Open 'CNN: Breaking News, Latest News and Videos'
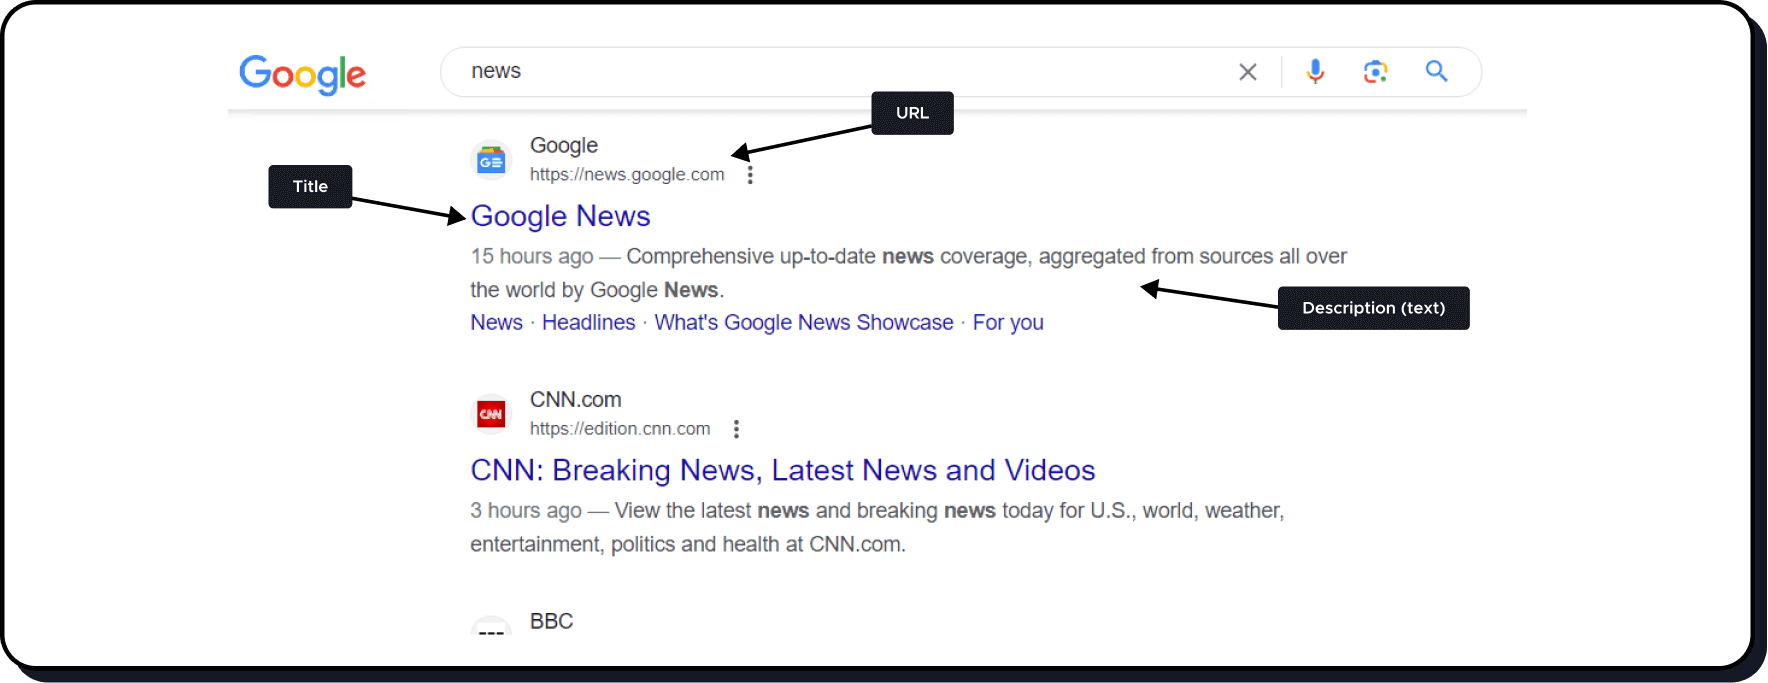 click(783, 470)
